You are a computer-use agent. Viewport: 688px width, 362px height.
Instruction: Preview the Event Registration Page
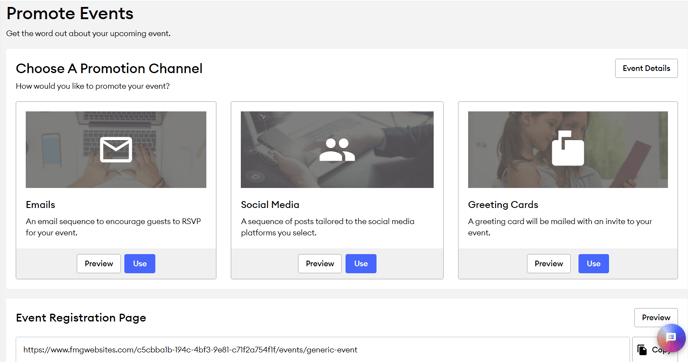tap(656, 318)
